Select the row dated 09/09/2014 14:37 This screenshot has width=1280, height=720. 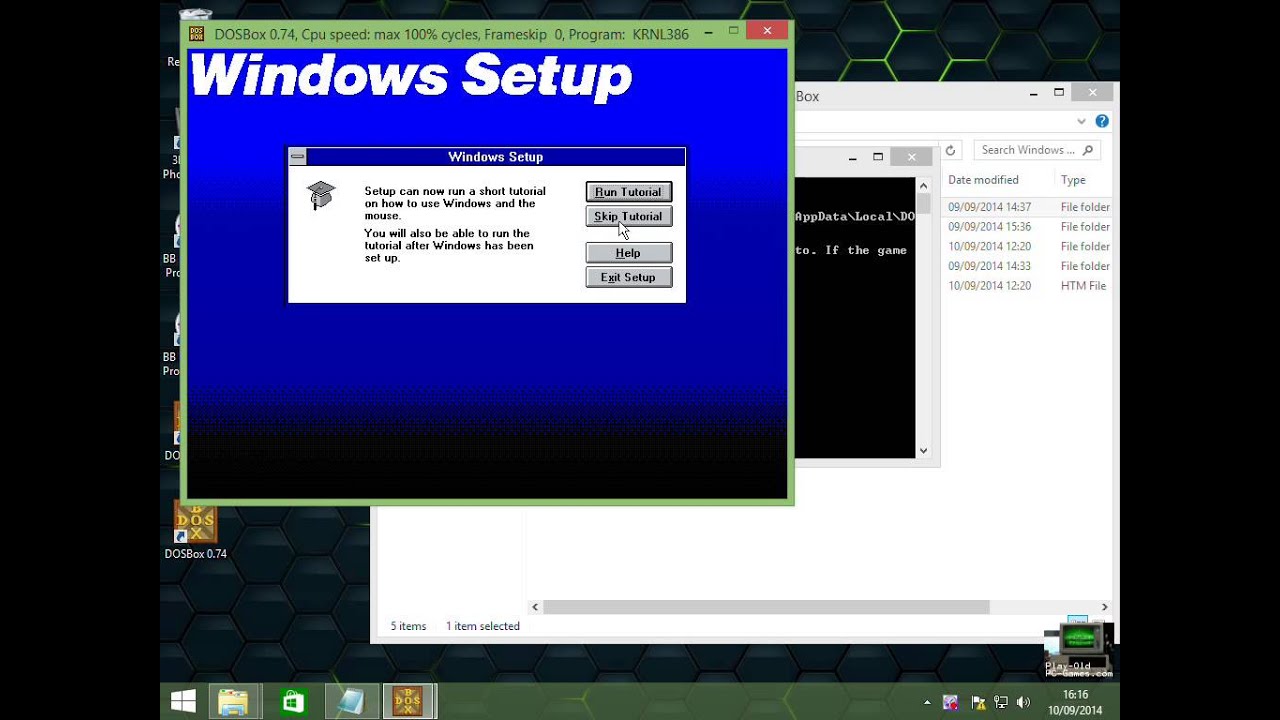pos(1029,207)
